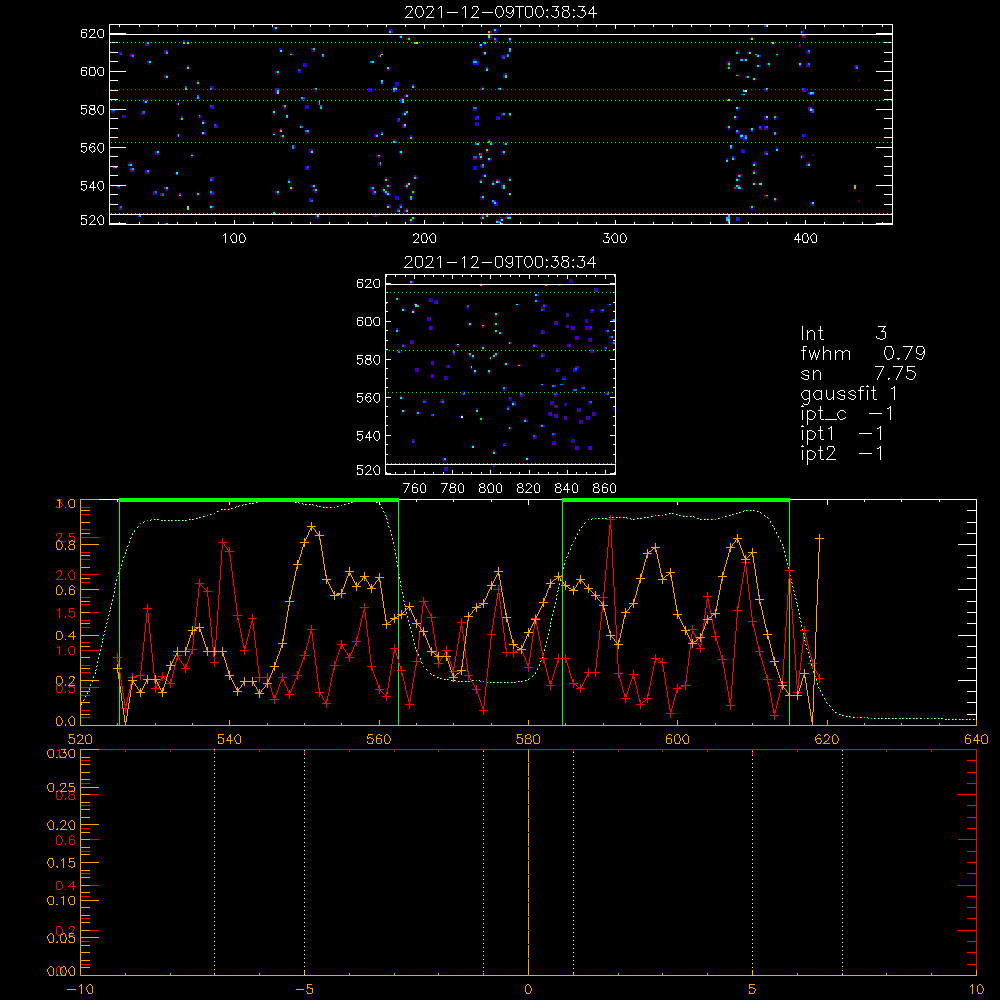Select red y-axis label 1.5 of the profile plot
The width and height of the screenshot is (1000, 1000).
66,613
